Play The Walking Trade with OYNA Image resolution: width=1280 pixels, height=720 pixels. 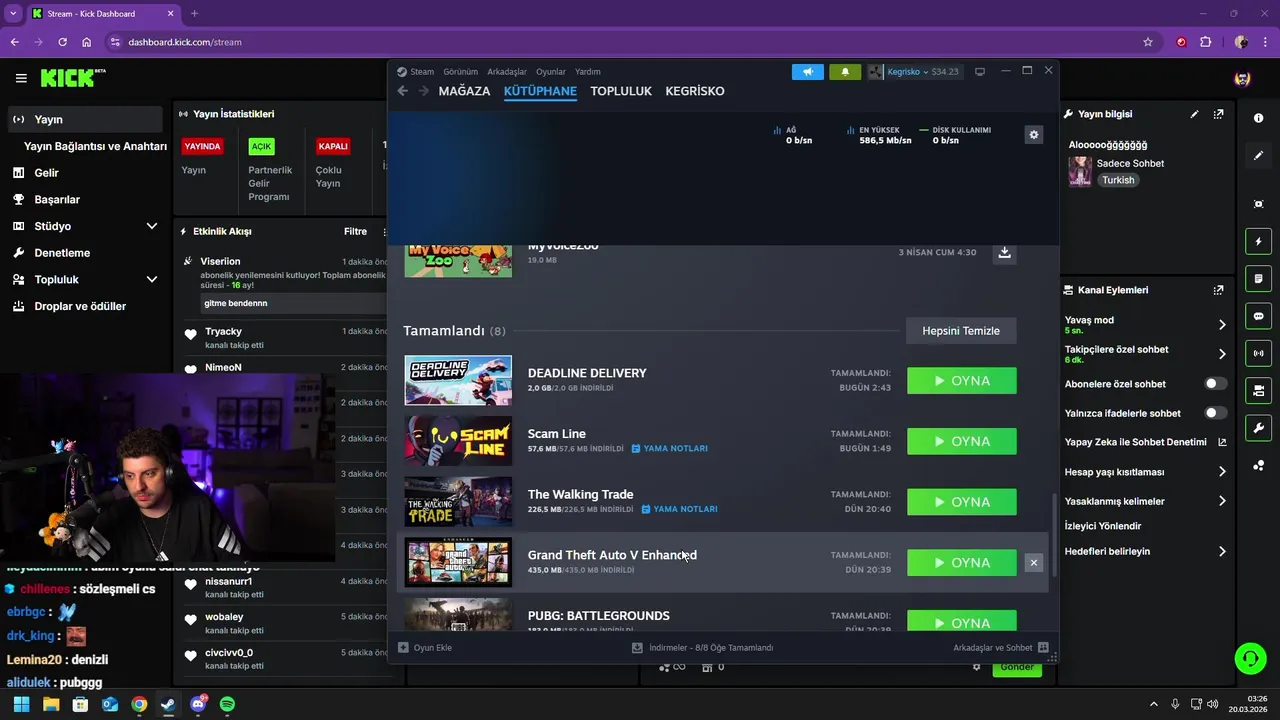pyautogui.click(x=961, y=502)
